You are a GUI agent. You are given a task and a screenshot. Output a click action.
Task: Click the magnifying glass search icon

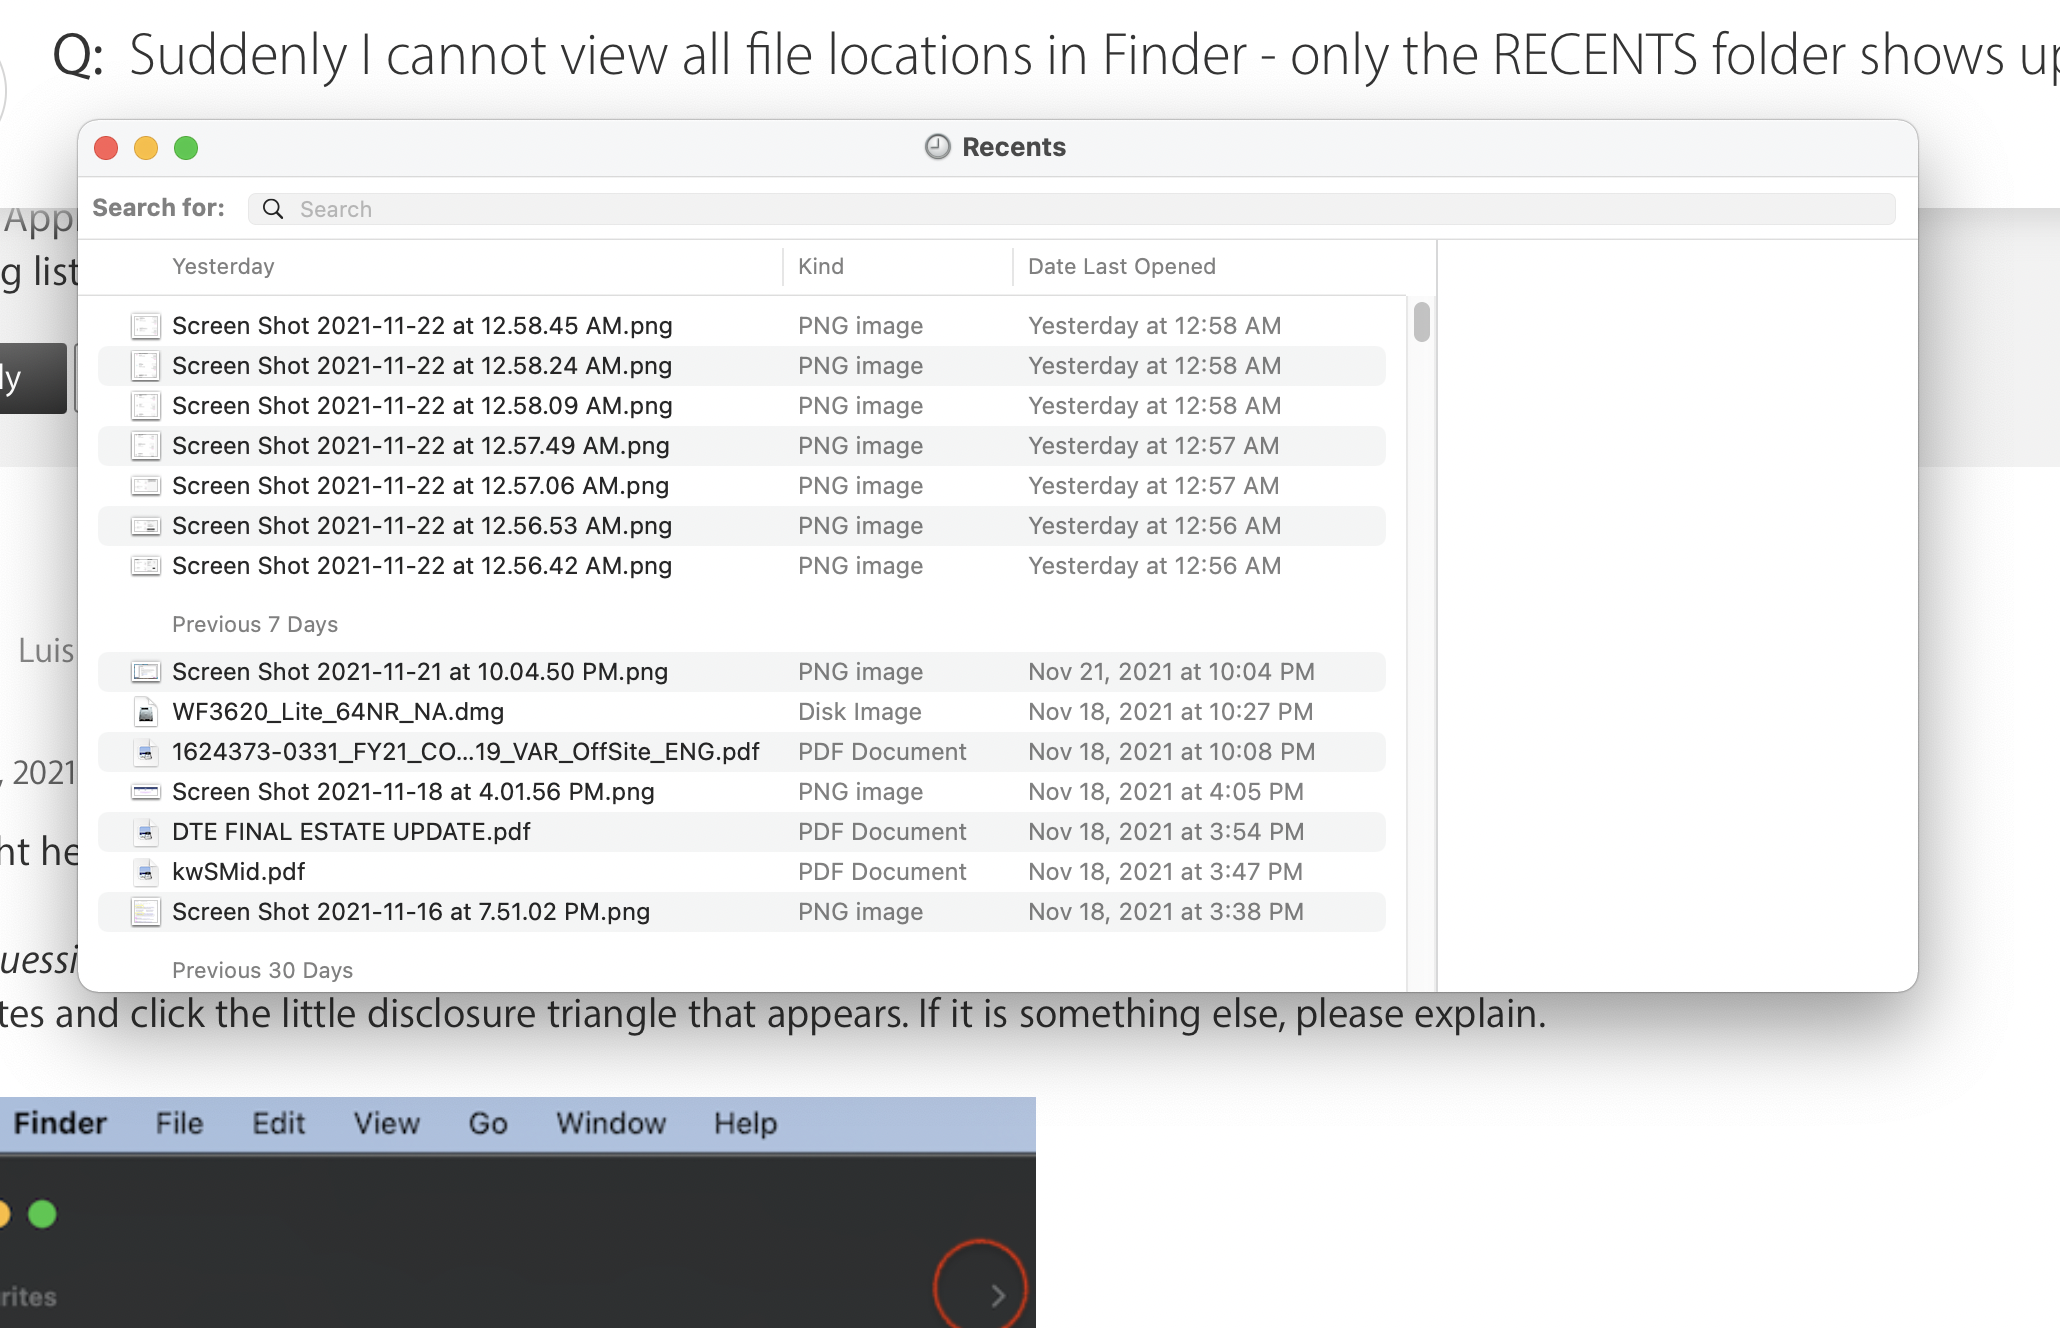point(272,208)
